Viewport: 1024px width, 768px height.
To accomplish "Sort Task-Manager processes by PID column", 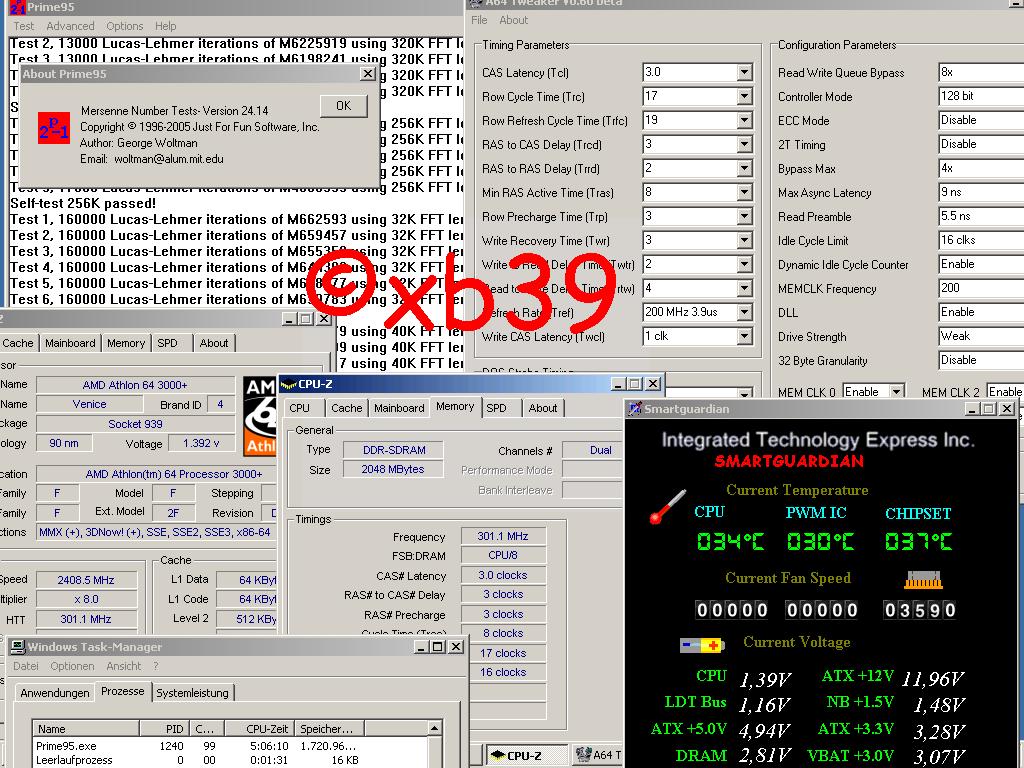I will pyautogui.click(x=164, y=729).
